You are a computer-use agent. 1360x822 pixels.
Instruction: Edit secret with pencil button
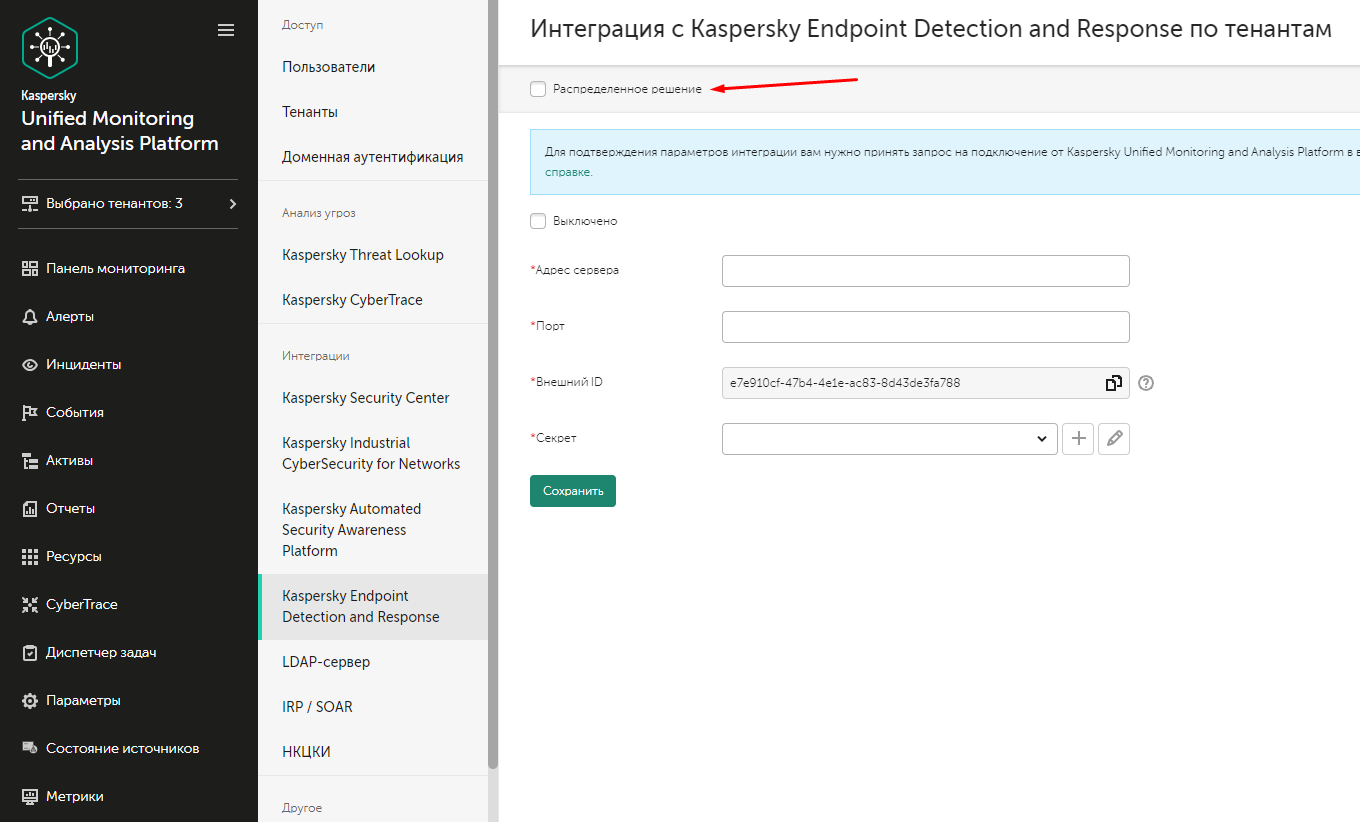(1114, 438)
